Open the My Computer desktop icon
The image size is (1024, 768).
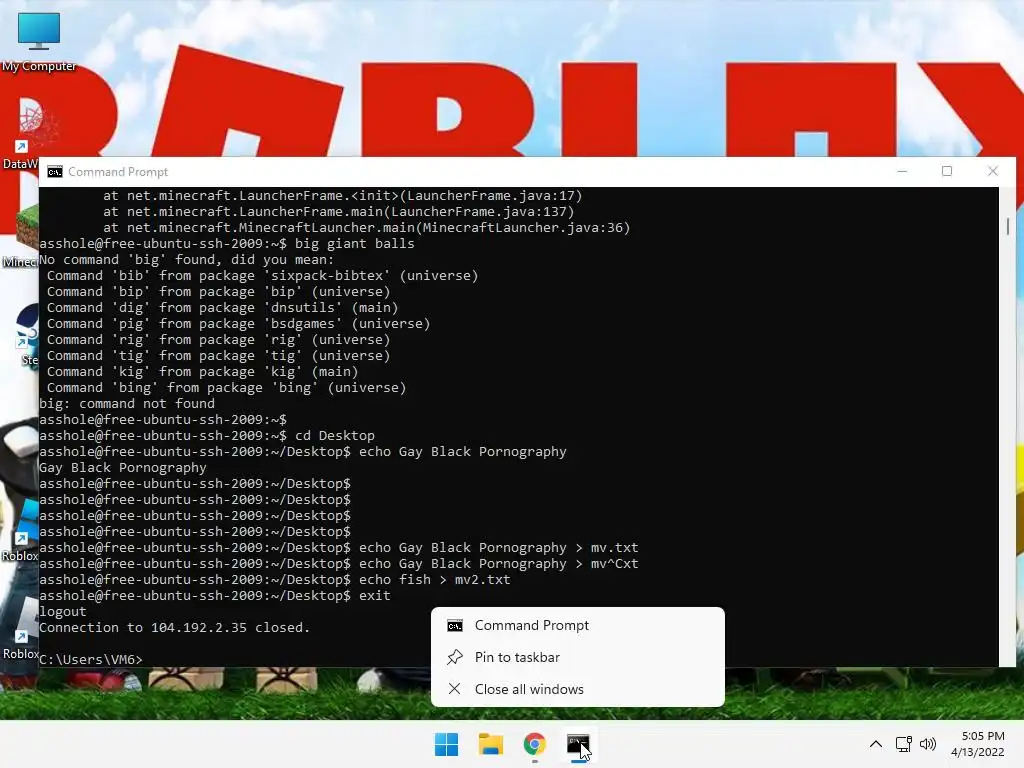point(39,42)
